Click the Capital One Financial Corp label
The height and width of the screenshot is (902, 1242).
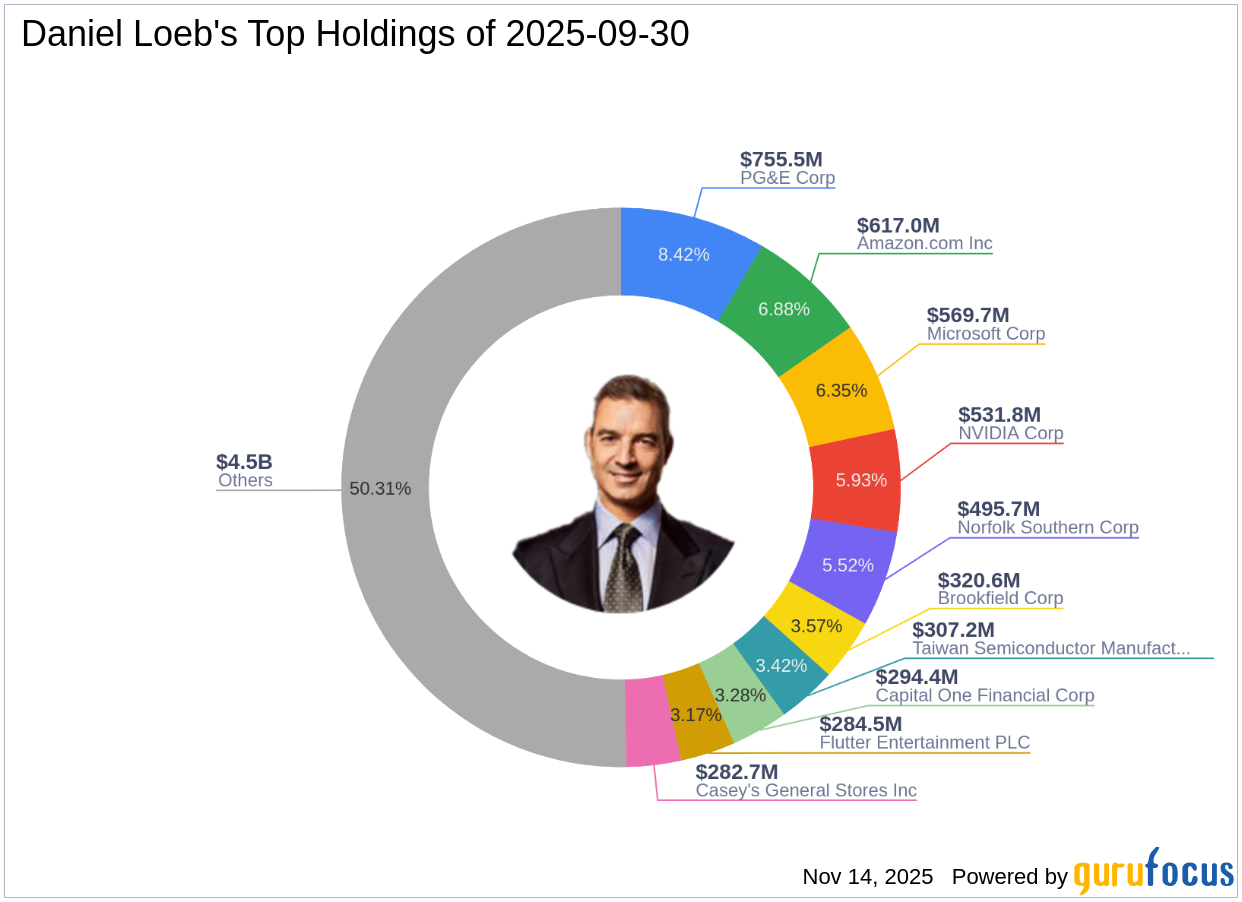(985, 695)
